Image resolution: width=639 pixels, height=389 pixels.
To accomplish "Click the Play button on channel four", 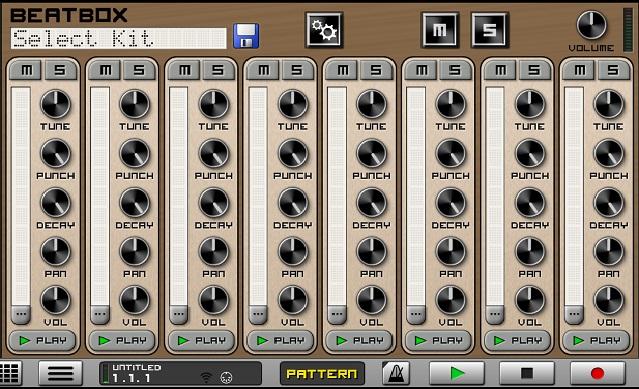I will (x=280, y=341).
